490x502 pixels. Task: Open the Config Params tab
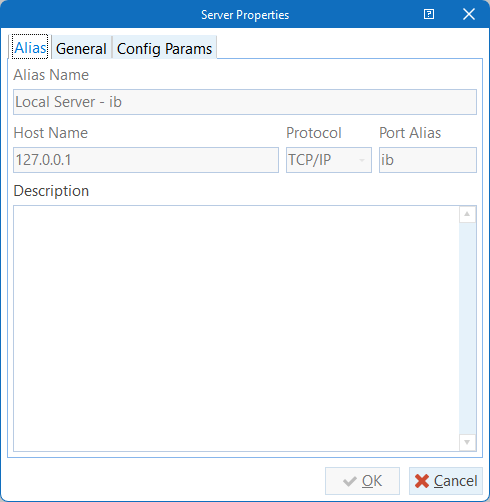point(164,49)
